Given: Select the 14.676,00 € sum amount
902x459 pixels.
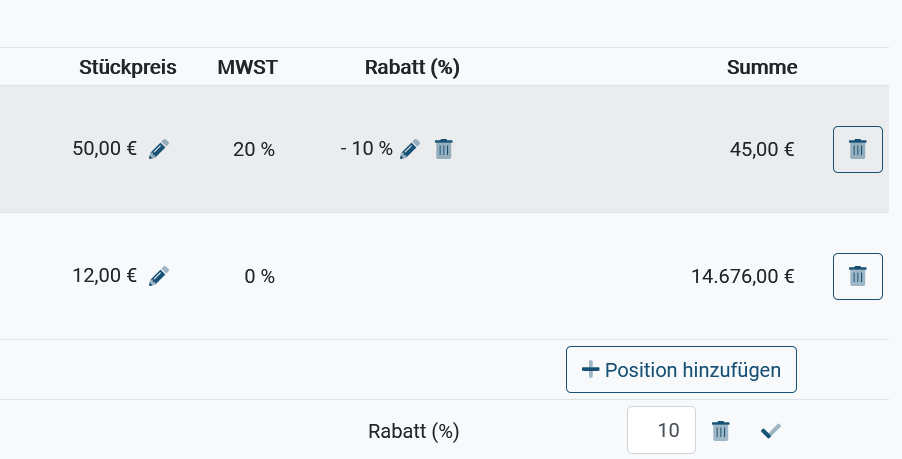Looking at the screenshot, I should pos(742,277).
